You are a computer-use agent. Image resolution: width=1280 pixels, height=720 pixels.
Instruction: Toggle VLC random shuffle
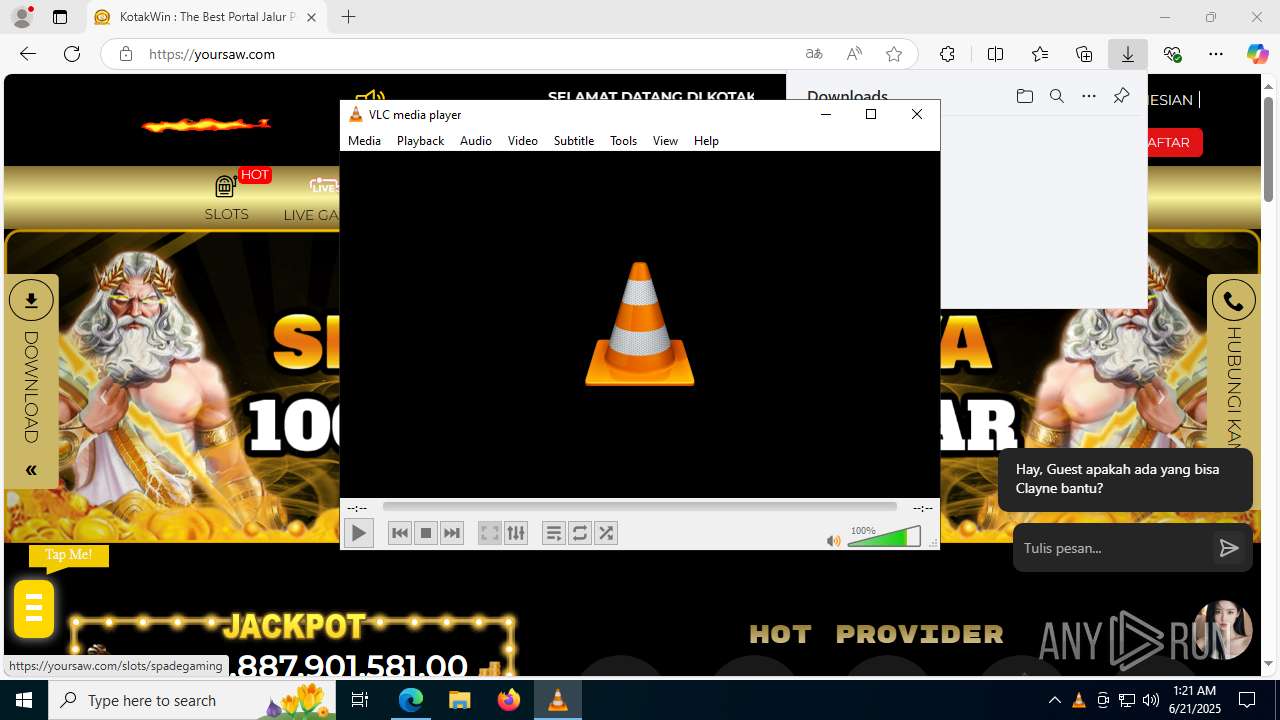click(x=606, y=533)
